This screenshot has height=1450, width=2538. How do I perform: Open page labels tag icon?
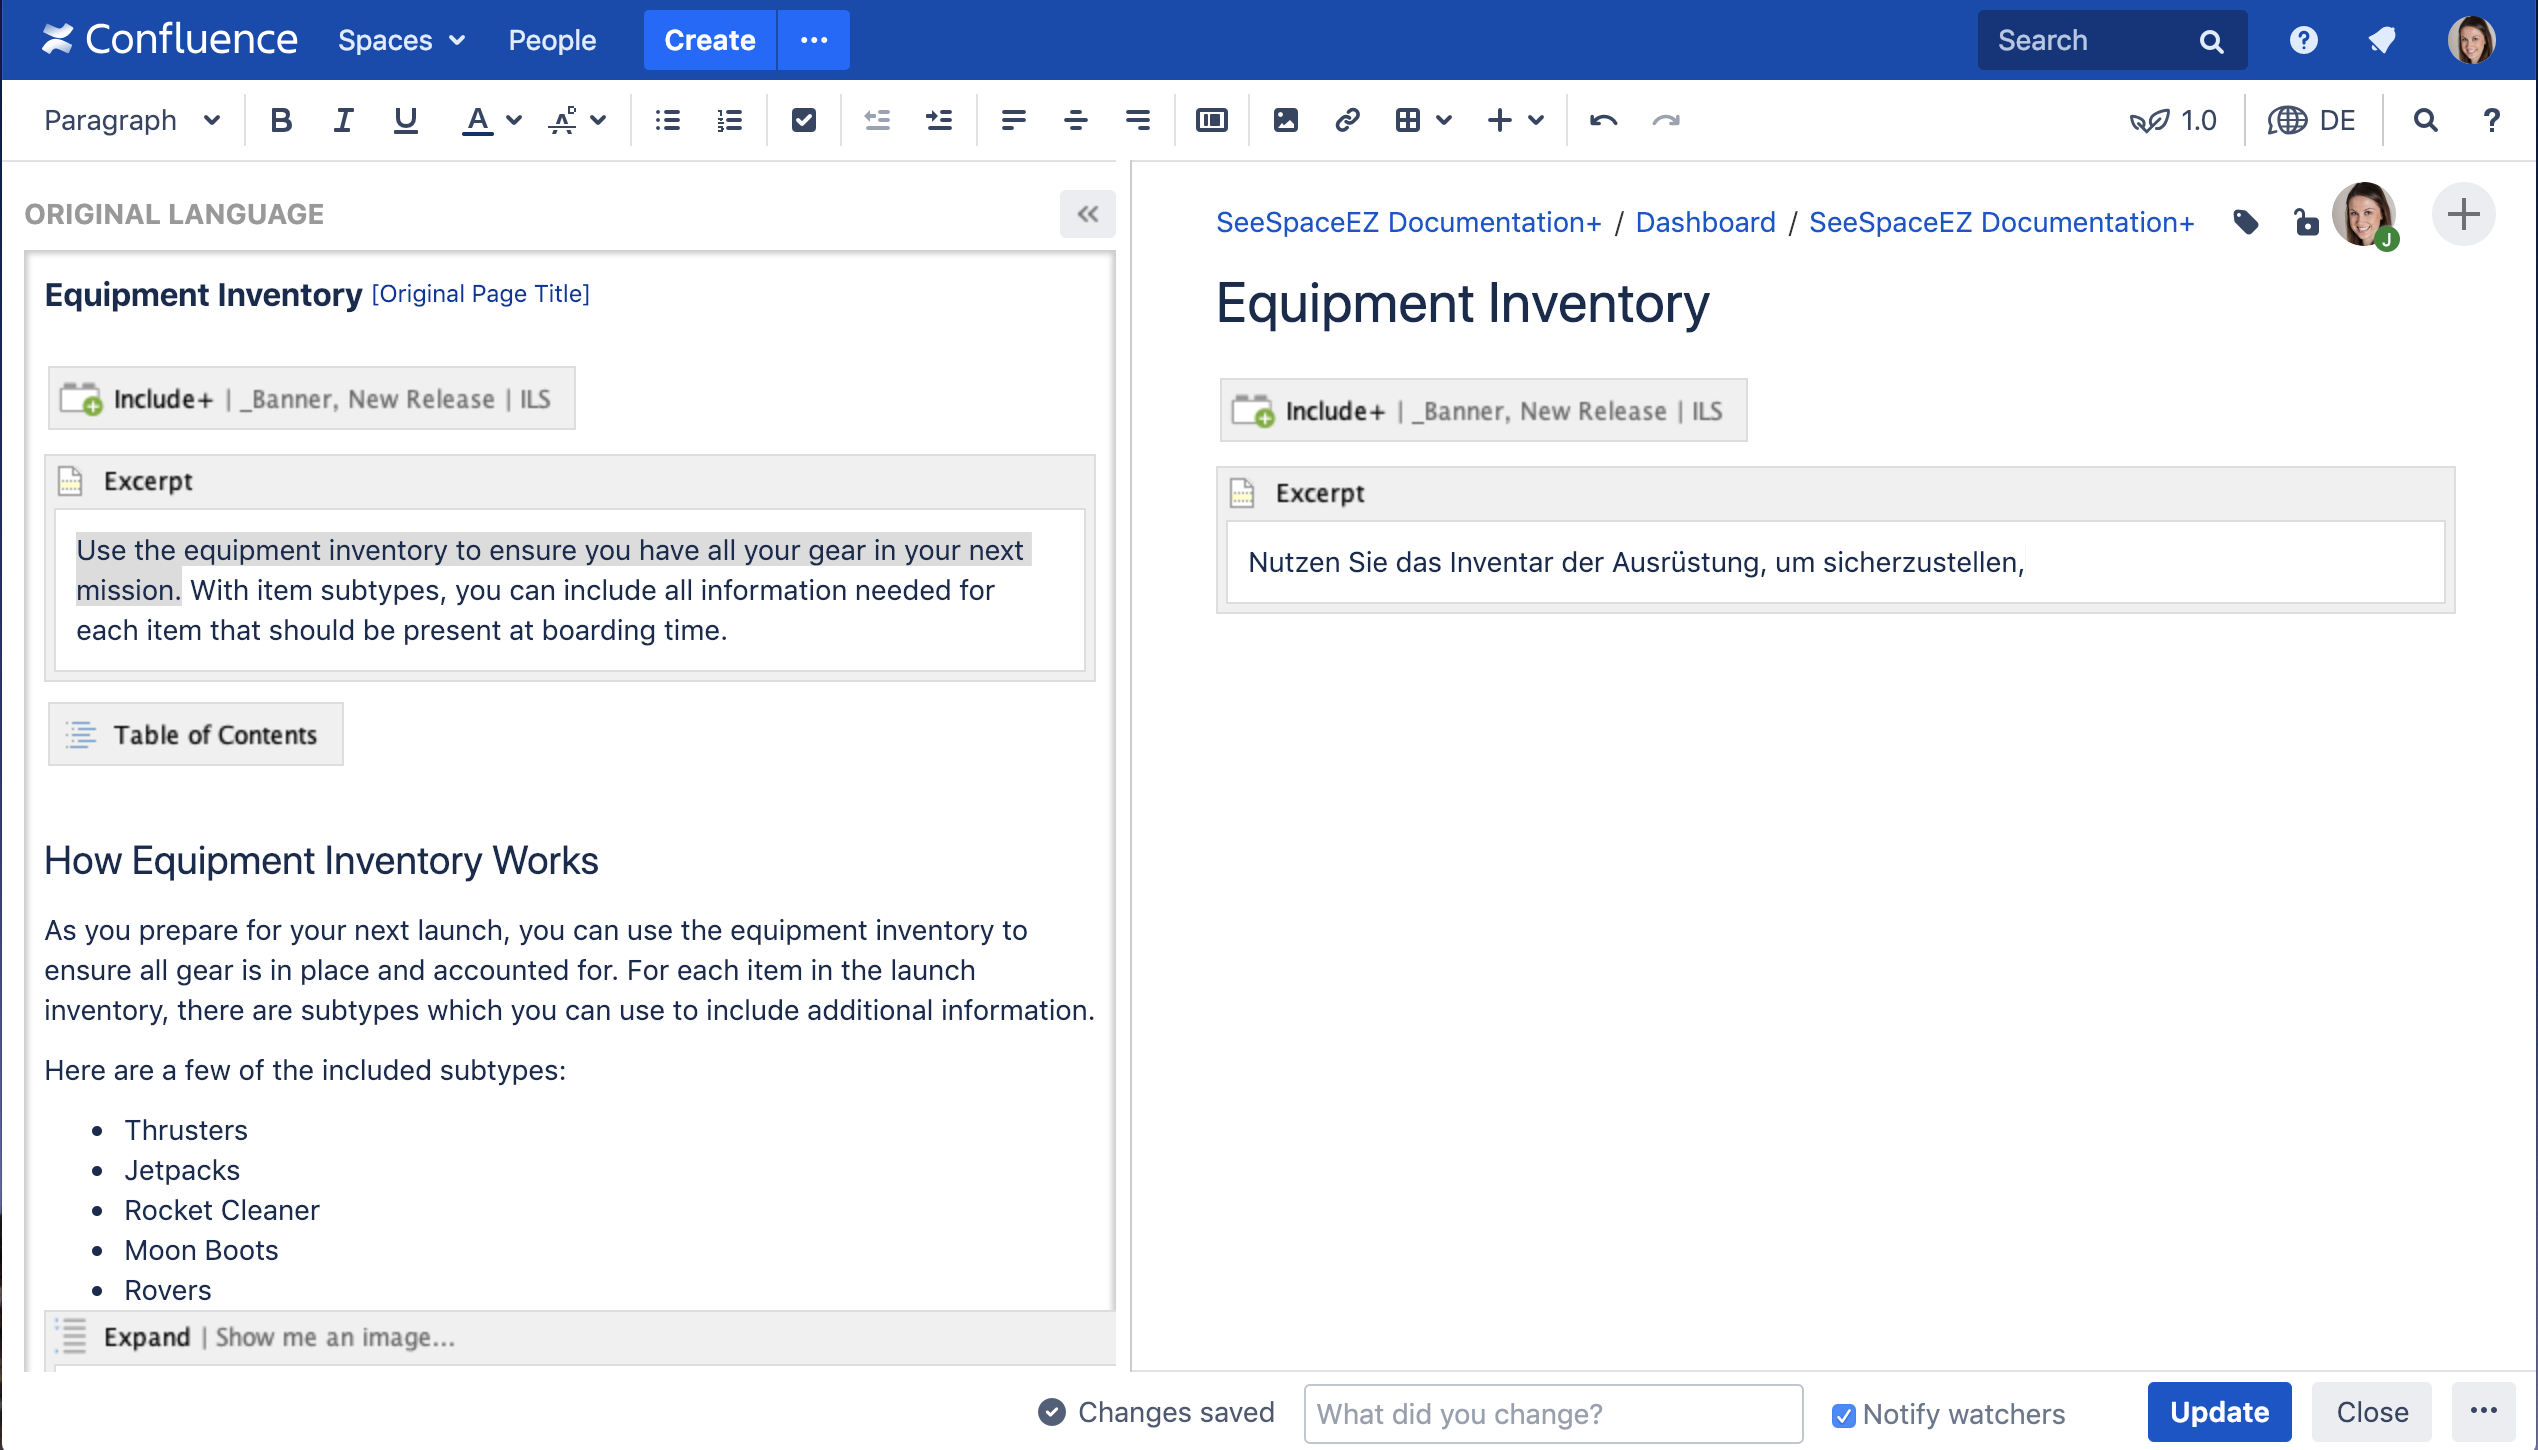(2246, 222)
